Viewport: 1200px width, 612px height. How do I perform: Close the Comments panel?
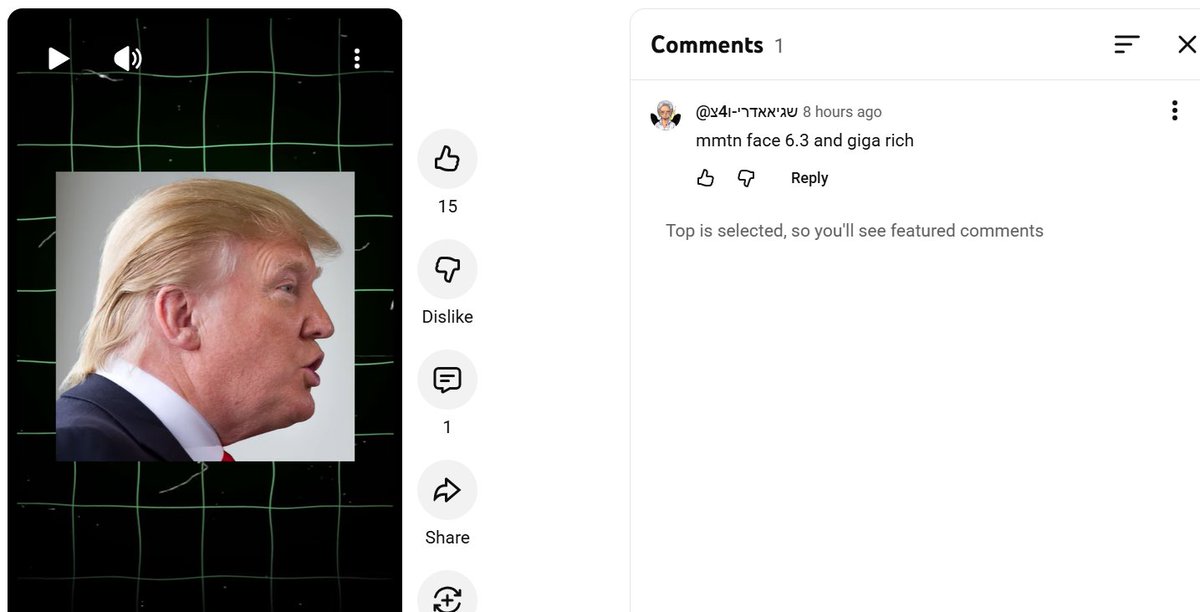point(1187,44)
